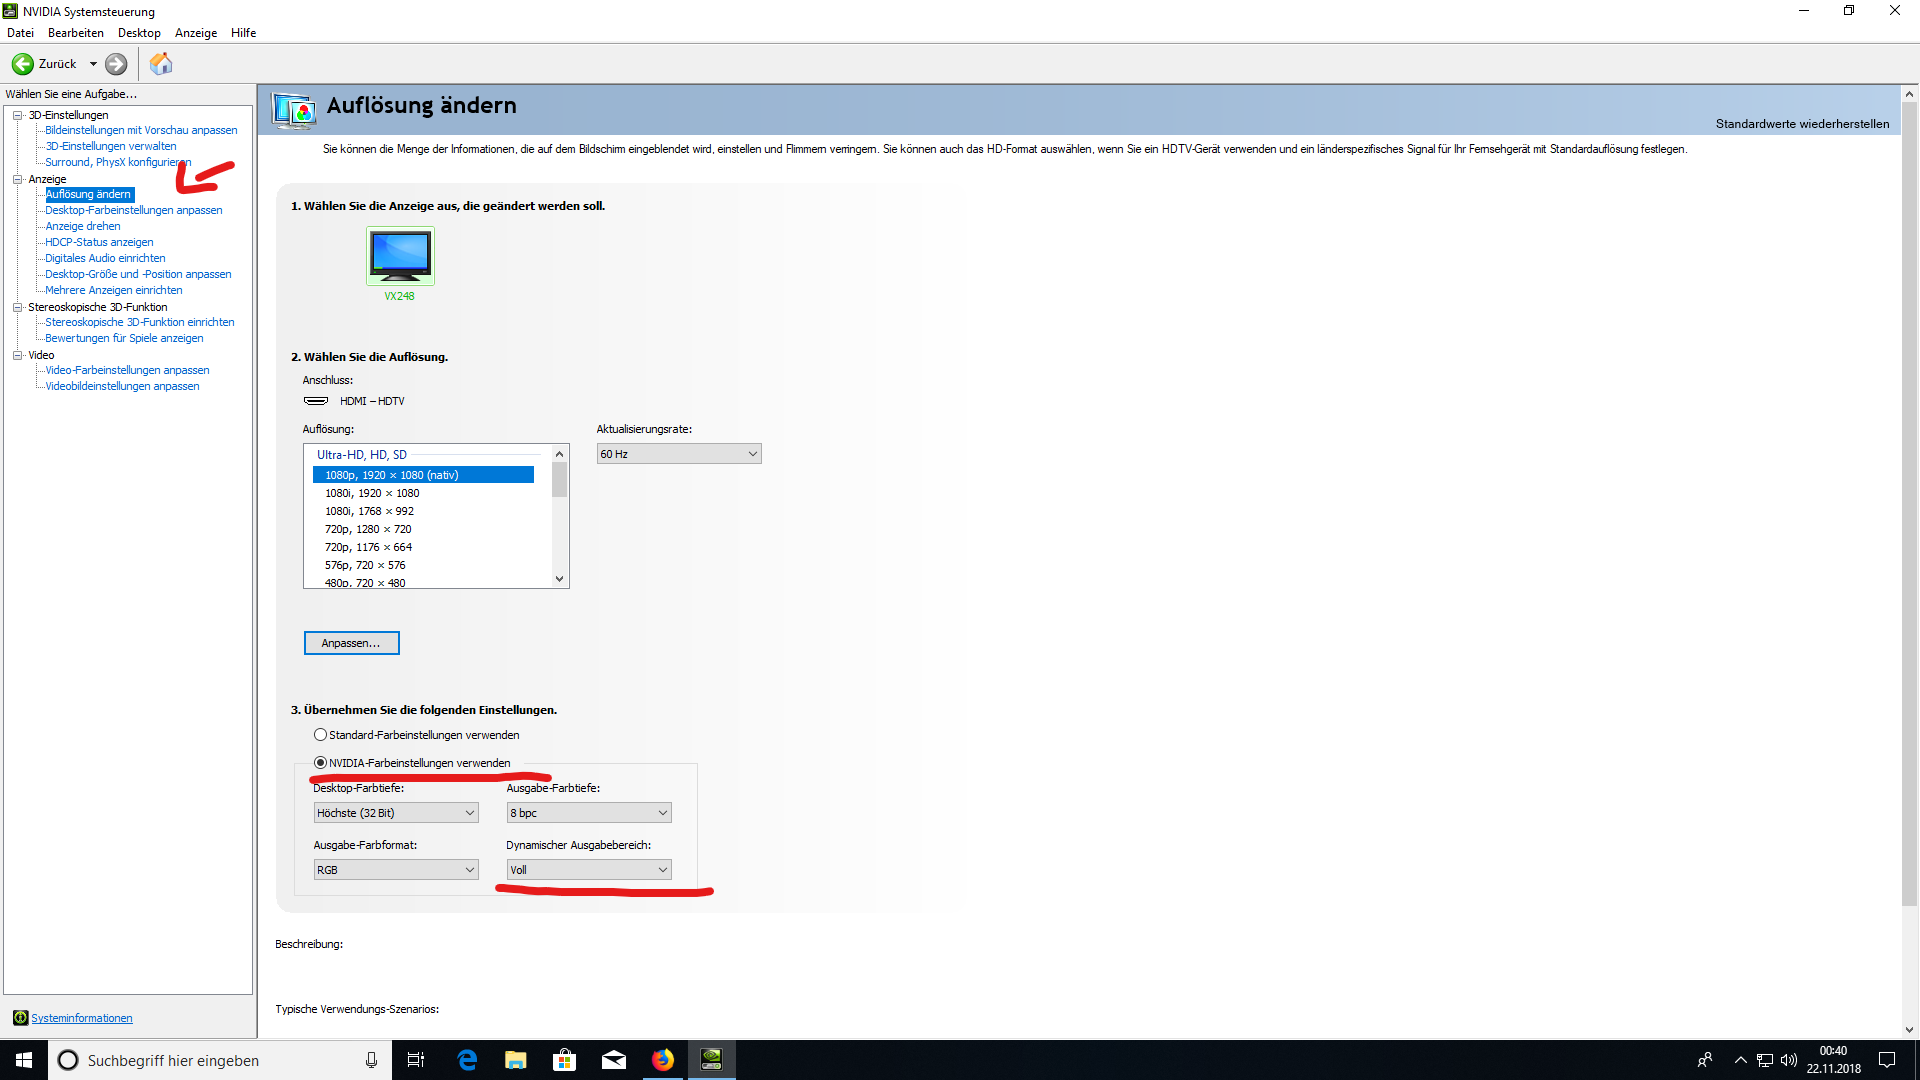
Task: Open the Hilfe menu
Action: (x=243, y=33)
